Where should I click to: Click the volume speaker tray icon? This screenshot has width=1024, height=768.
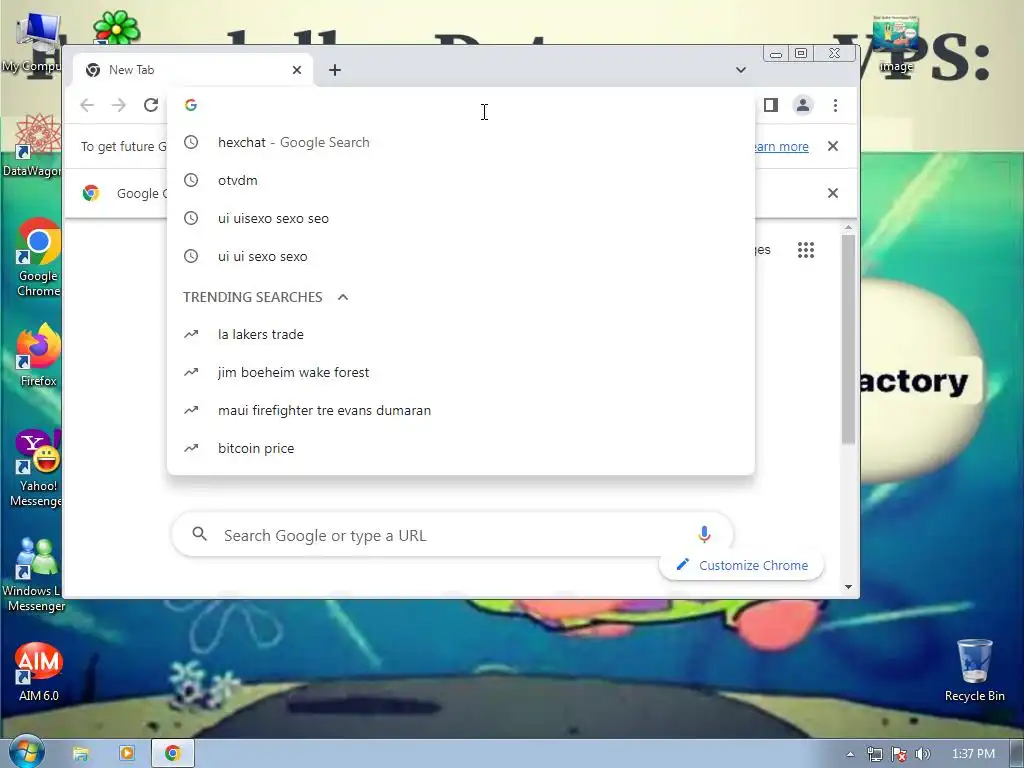click(x=922, y=754)
